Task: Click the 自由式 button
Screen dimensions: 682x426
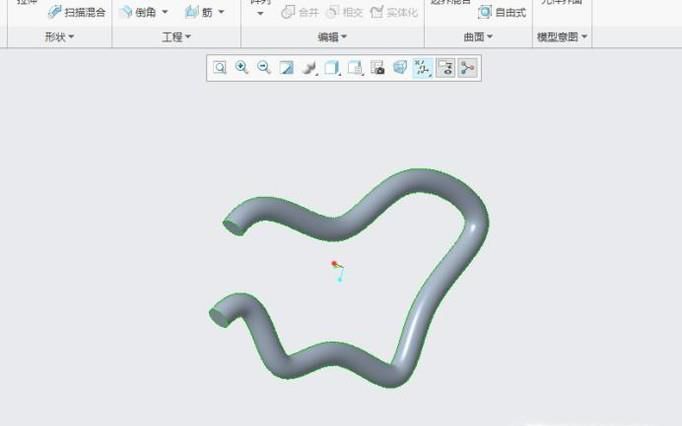Action: click(x=502, y=13)
